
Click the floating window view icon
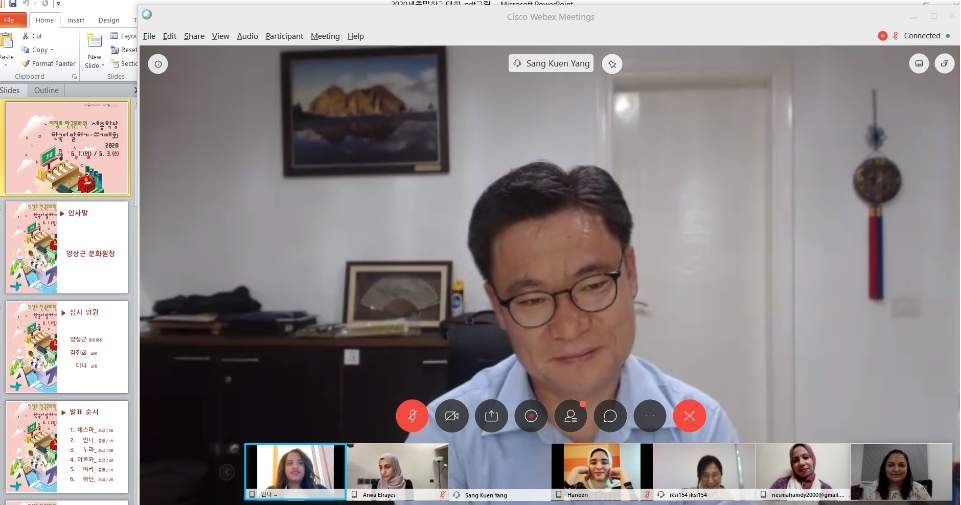(x=944, y=64)
